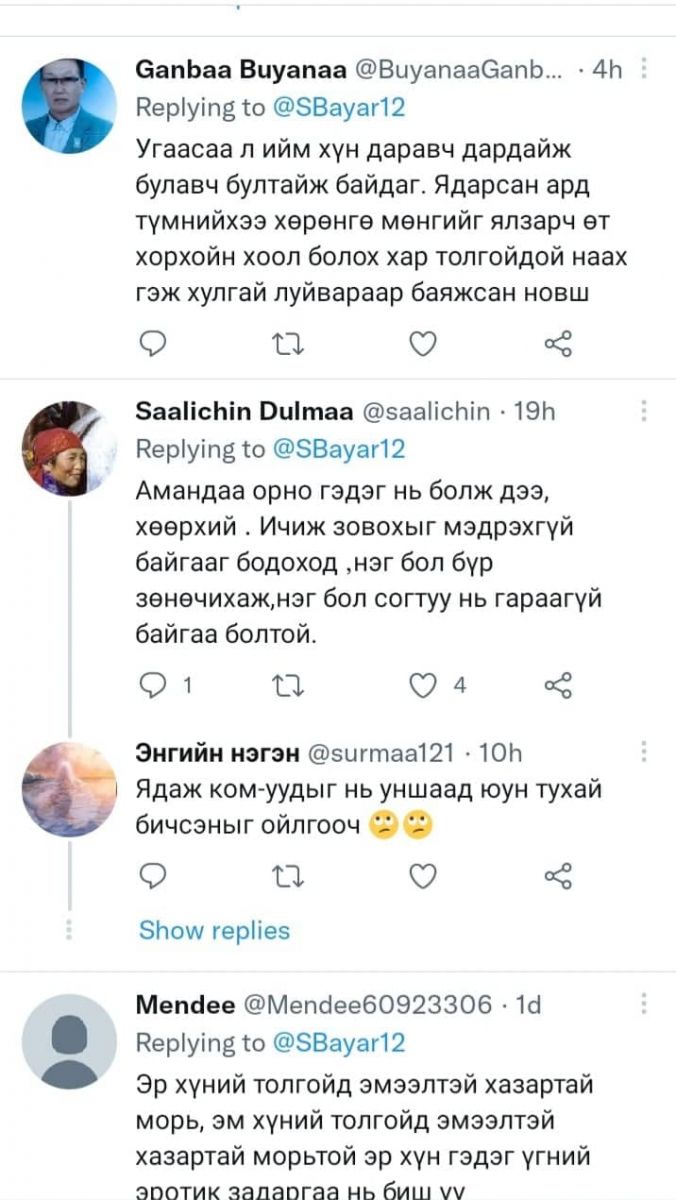Image resolution: width=676 pixels, height=1200 pixels.
Task: Like Ganbaa Buyanaa's tweet
Action: pyautogui.click(x=424, y=345)
